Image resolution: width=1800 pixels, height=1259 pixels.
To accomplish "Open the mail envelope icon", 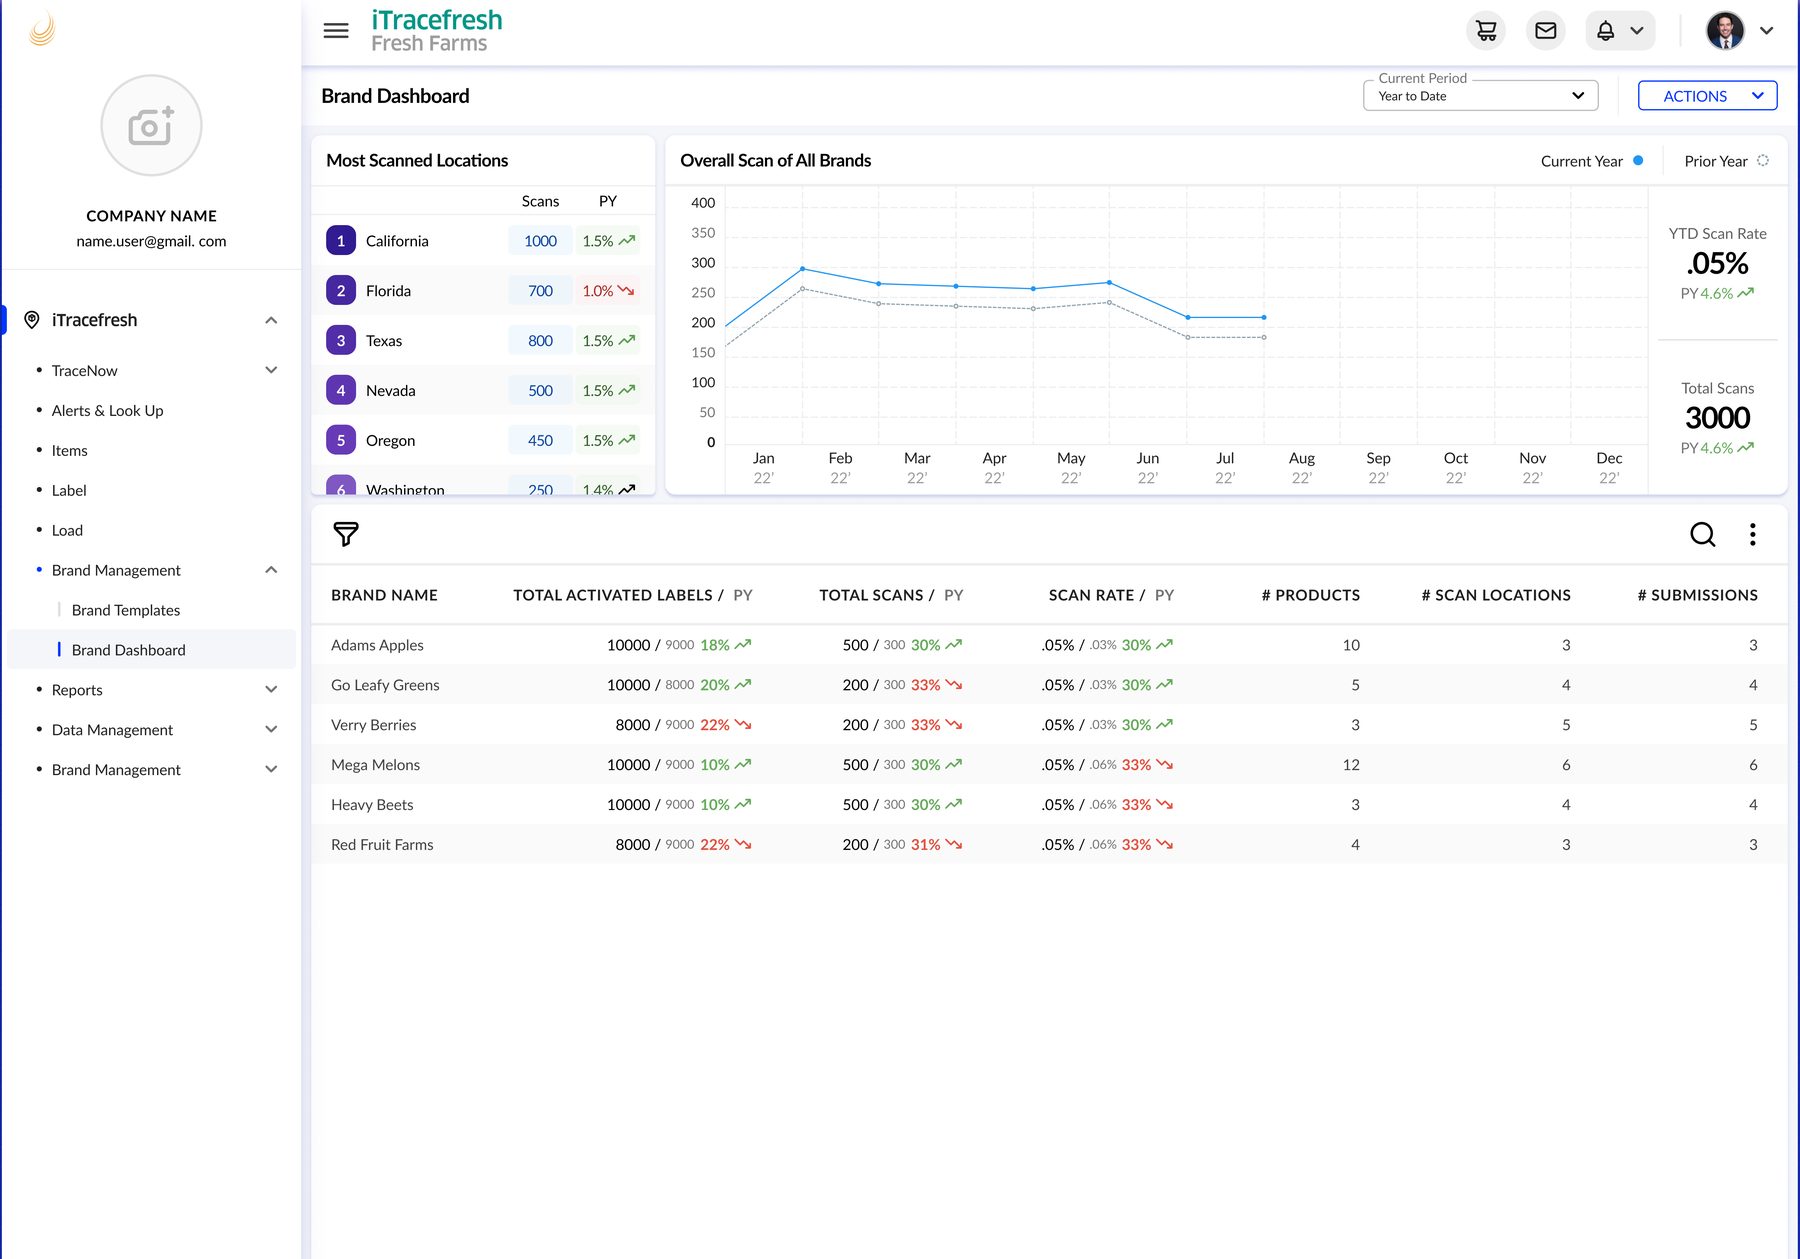I will [1546, 31].
